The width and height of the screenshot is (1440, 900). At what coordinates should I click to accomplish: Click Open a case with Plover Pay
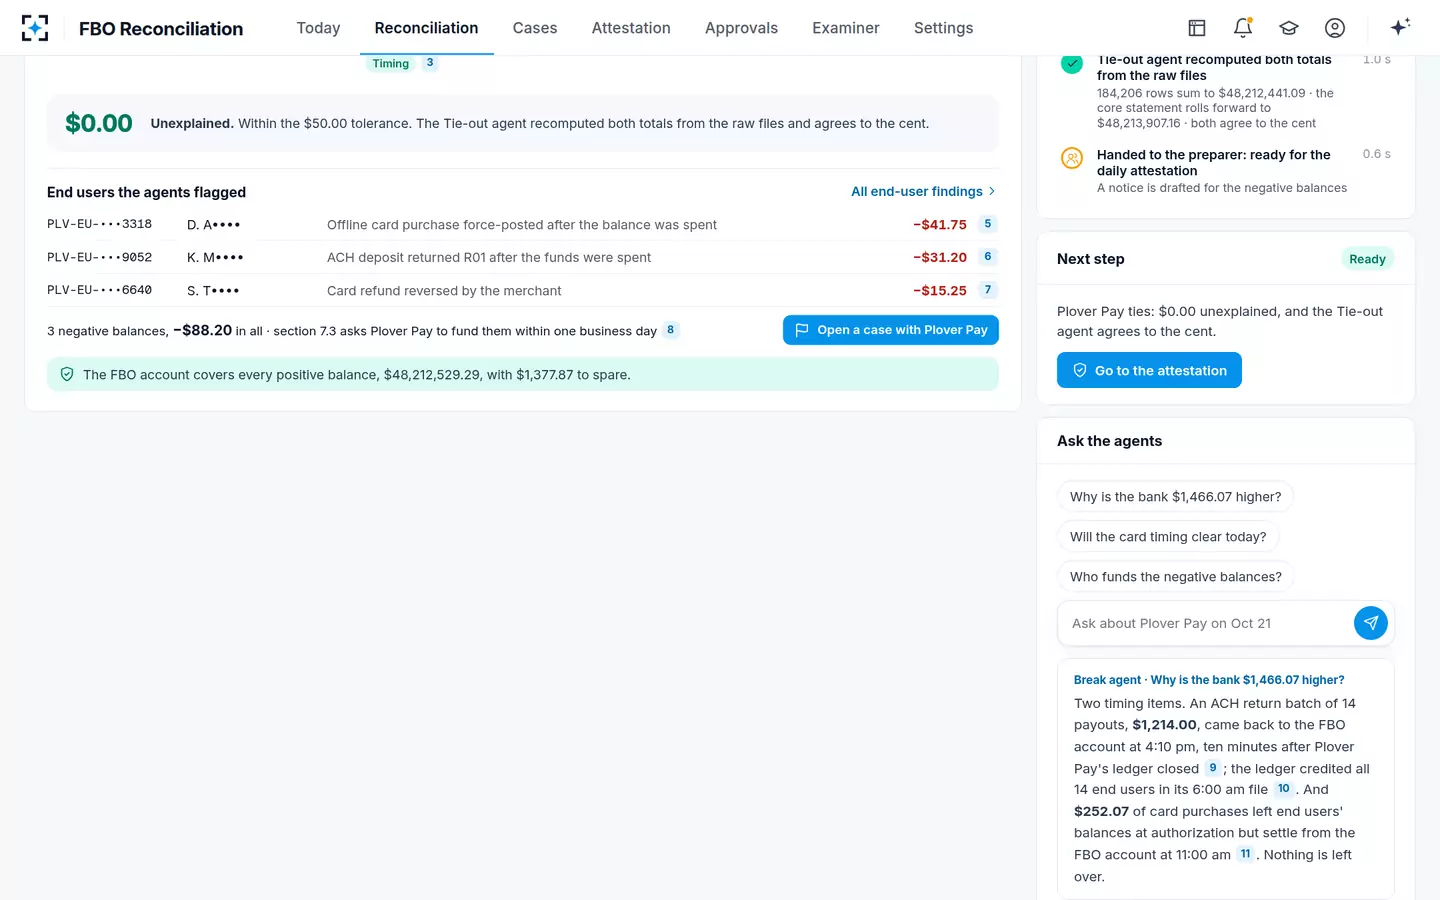[891, 330]
